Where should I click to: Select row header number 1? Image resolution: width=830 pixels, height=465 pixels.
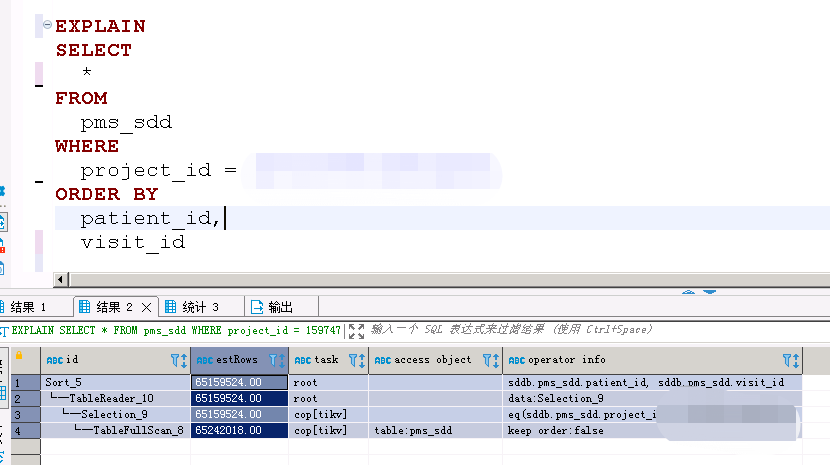(25, 382)
